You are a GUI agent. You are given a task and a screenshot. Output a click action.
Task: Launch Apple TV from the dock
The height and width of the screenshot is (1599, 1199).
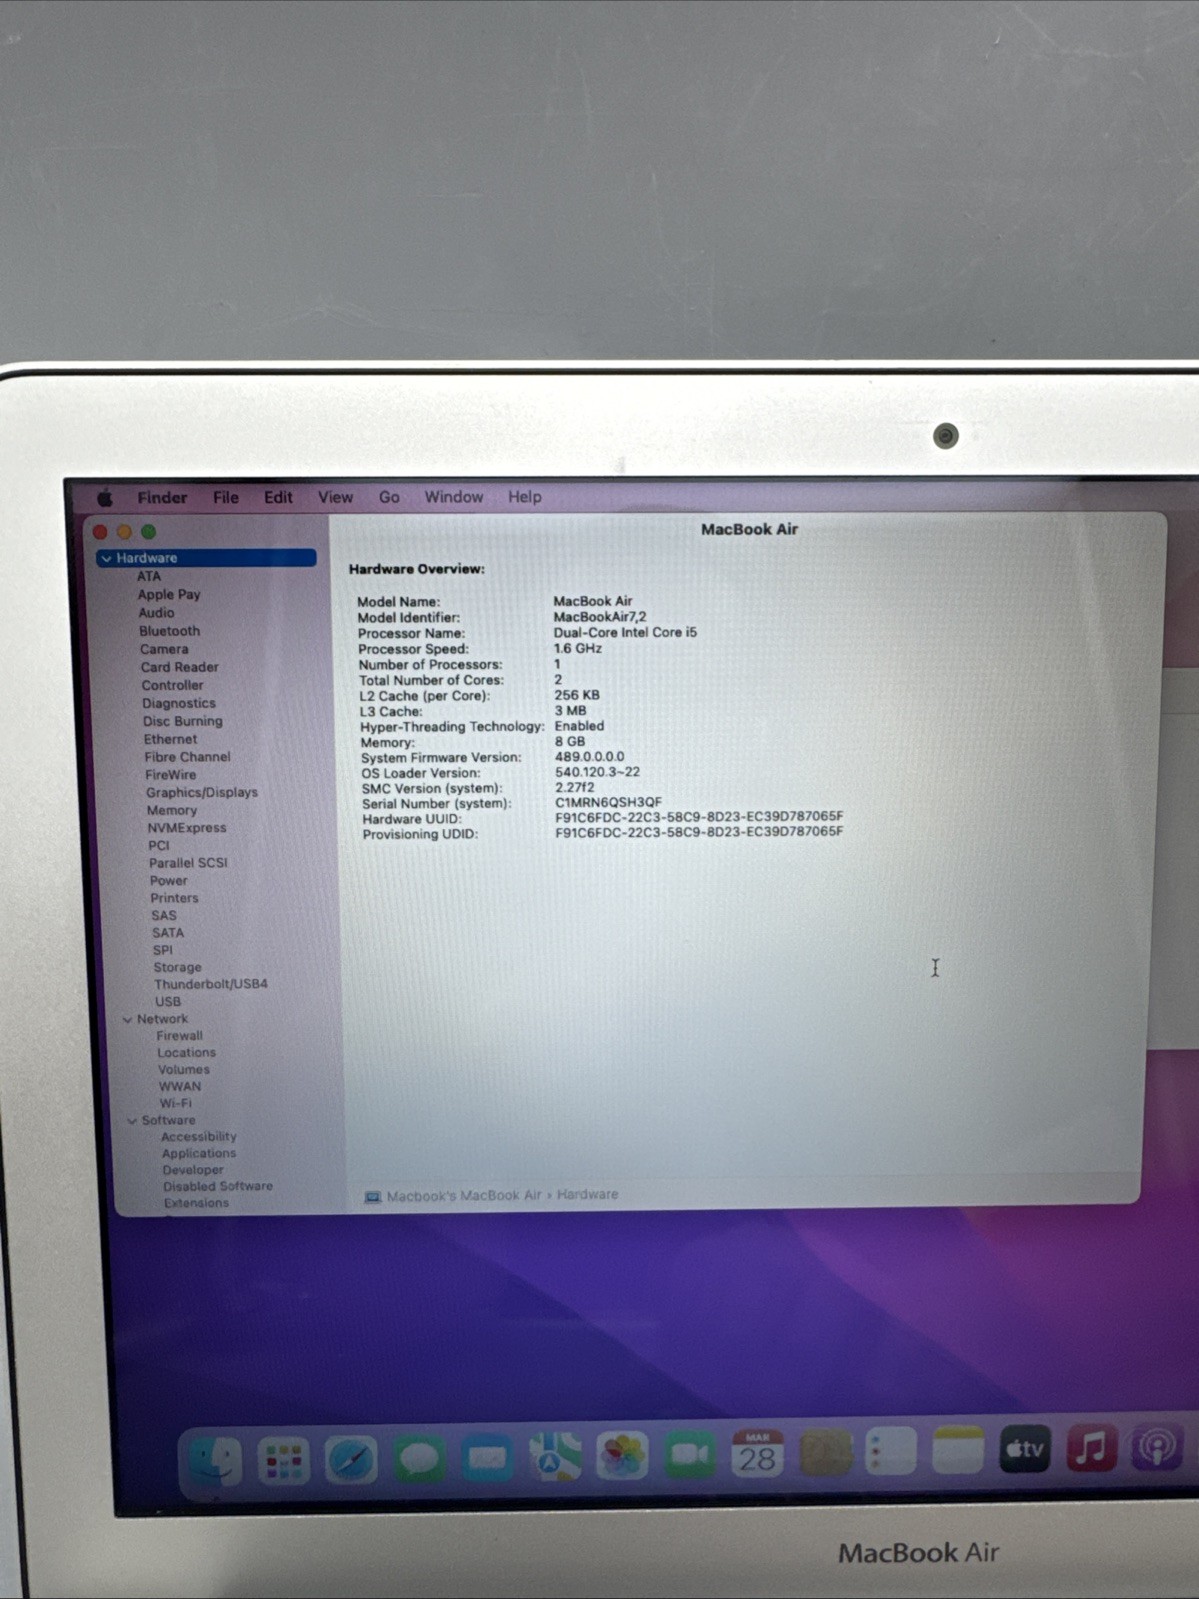click(1025, 1449)
